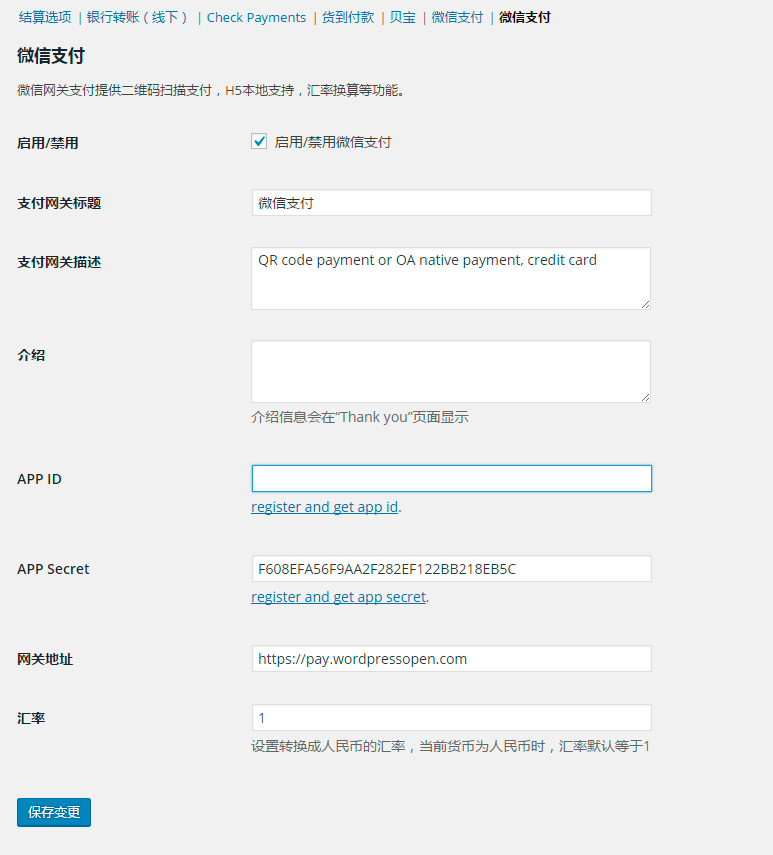Click the APP Secret input field
773x855 pixels.
(x=451, y=569)
